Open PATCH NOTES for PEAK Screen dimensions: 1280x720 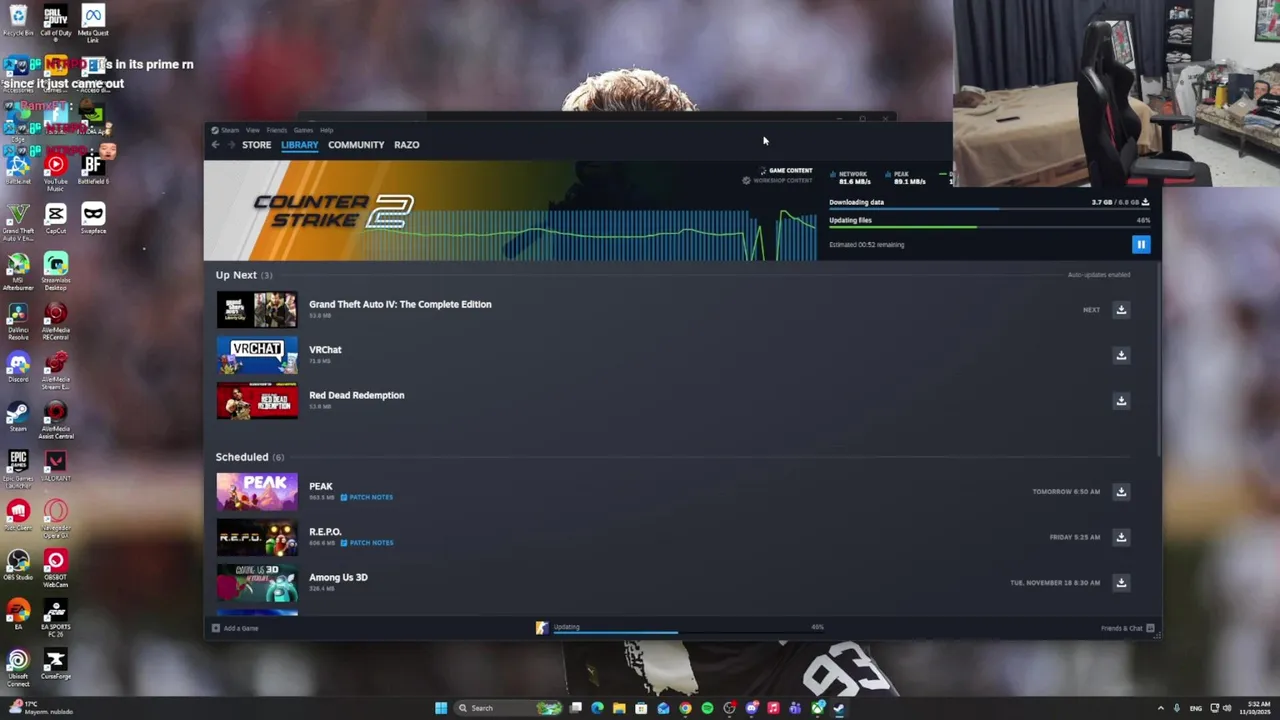coord(366,497)
